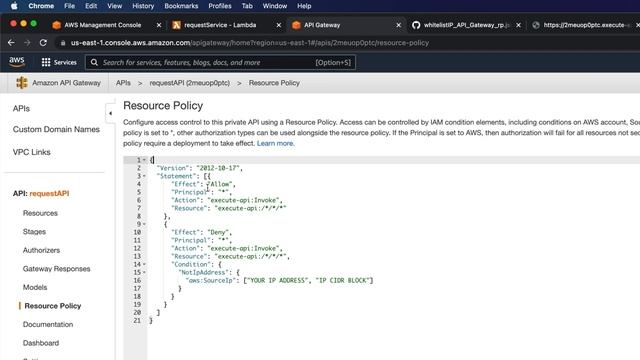
Task: Open Authorizers for requestAPI
Action: pos(41,250)
